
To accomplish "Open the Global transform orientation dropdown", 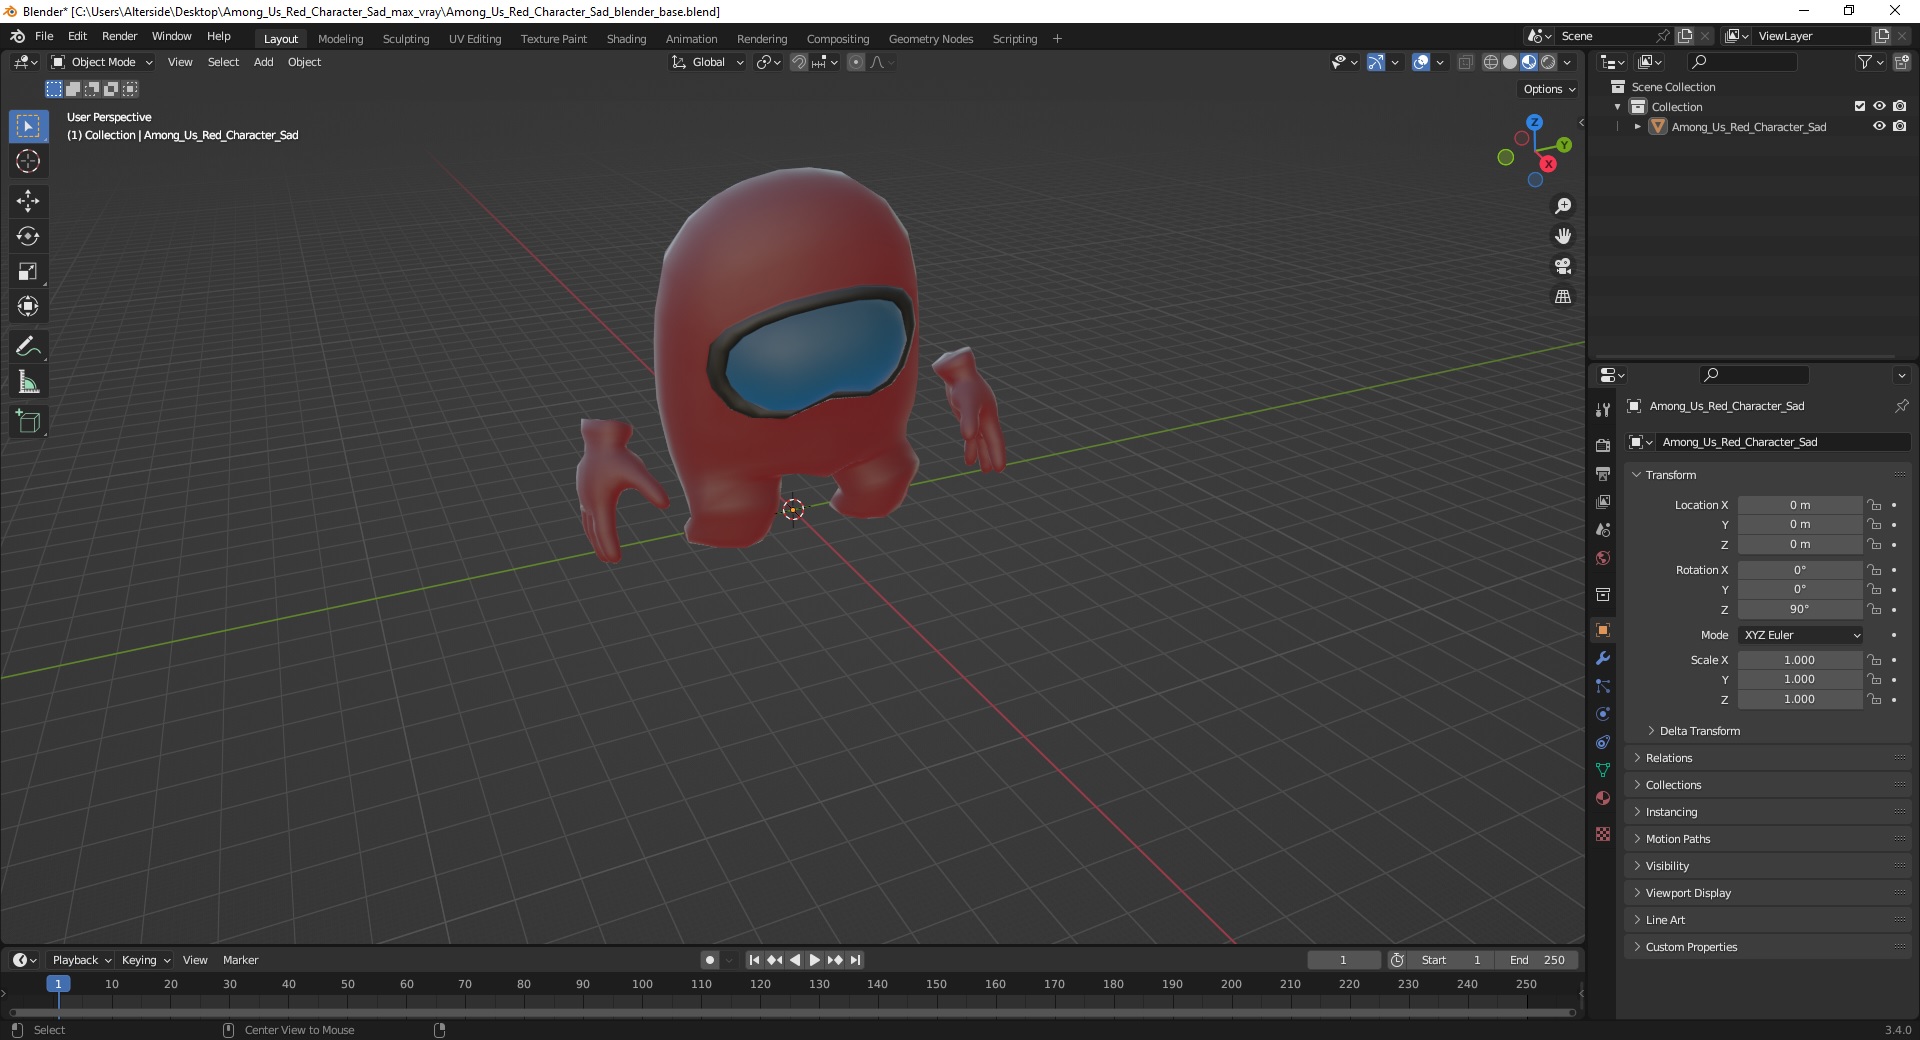I will pos(708,62).
